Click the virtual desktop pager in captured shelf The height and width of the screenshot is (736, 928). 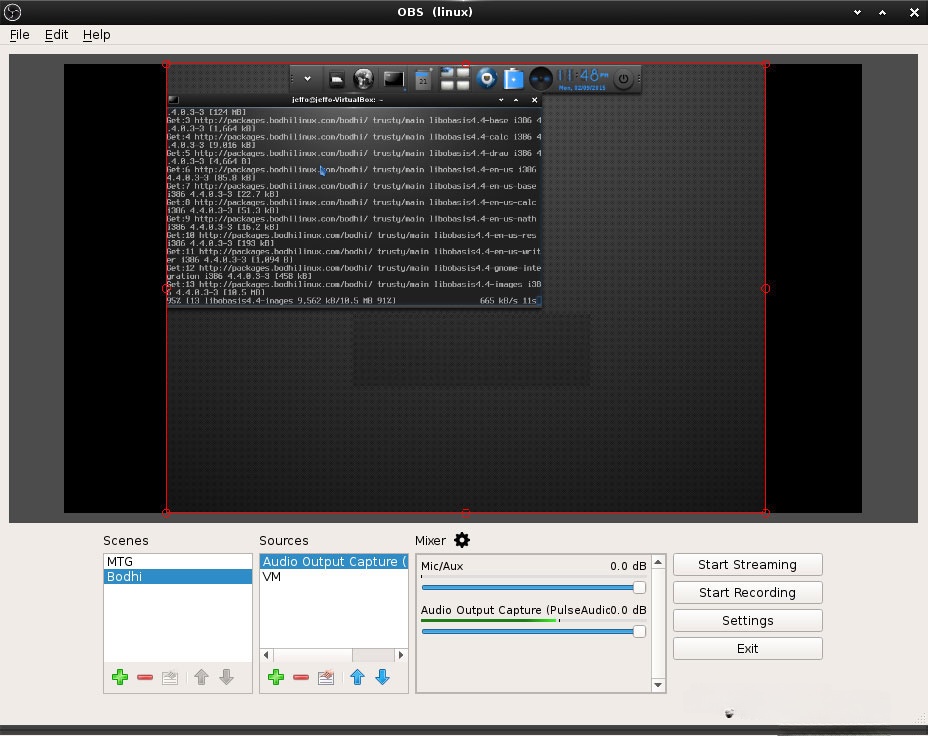click(455, 79)
